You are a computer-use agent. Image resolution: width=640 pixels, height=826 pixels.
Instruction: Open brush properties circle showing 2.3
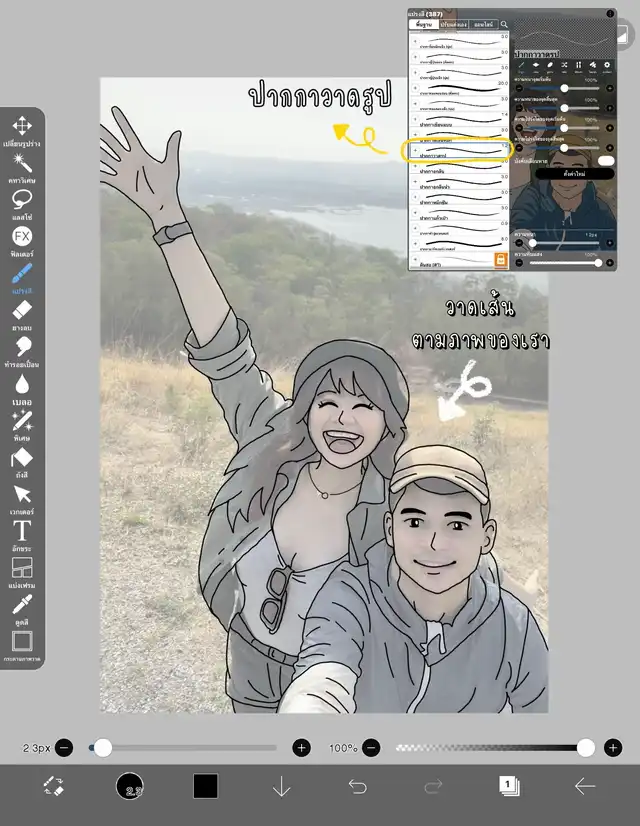coord(130,786)
